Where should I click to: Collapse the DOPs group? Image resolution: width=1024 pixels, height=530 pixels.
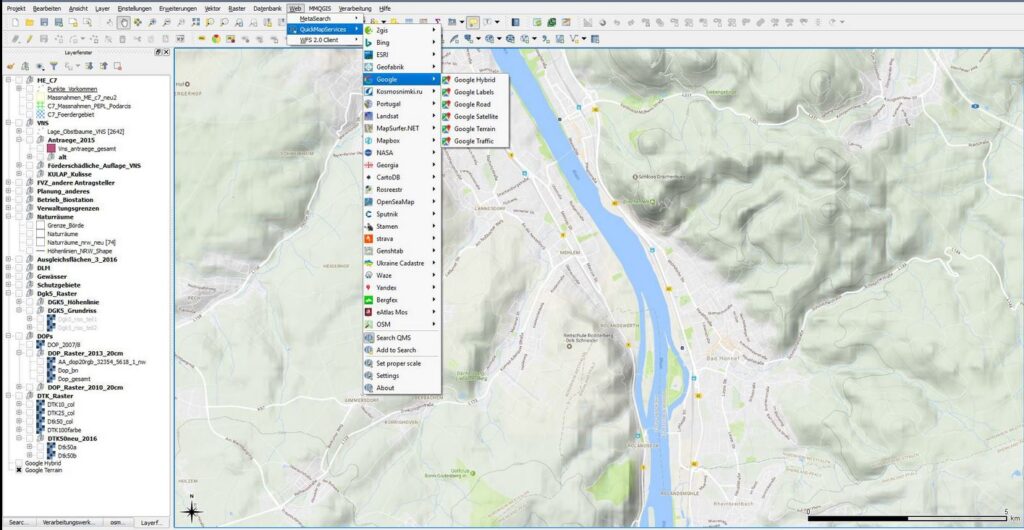pos(9,335)
